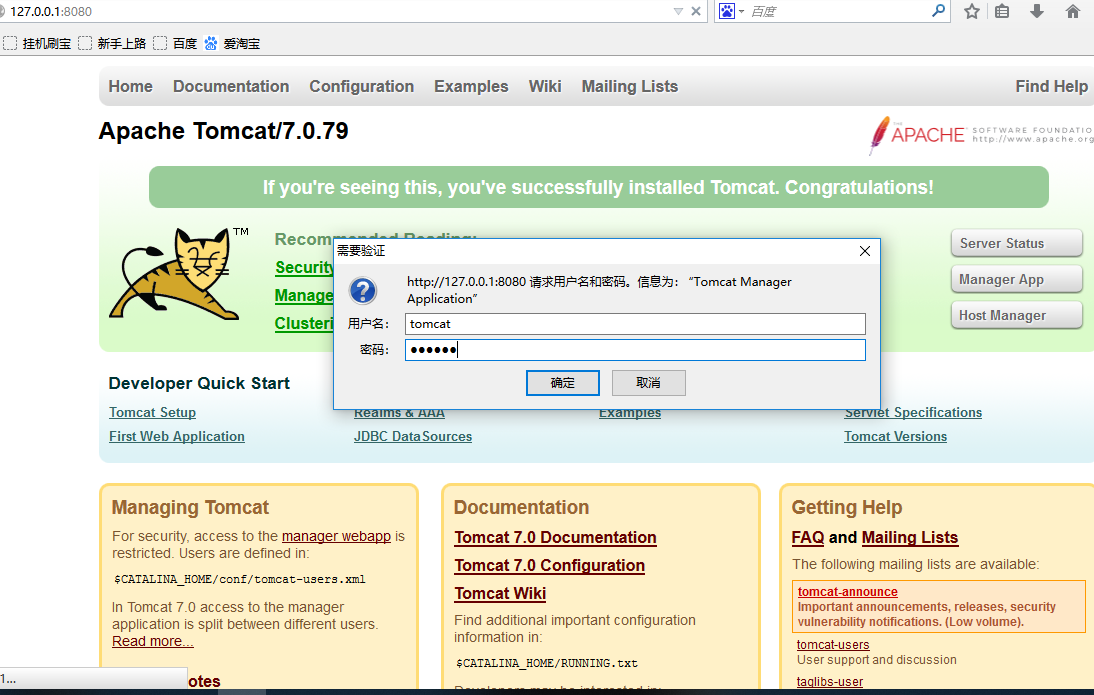Click the 密码 password field
1094x695 pixels.
pyautogui.click(x=635, y=350)
